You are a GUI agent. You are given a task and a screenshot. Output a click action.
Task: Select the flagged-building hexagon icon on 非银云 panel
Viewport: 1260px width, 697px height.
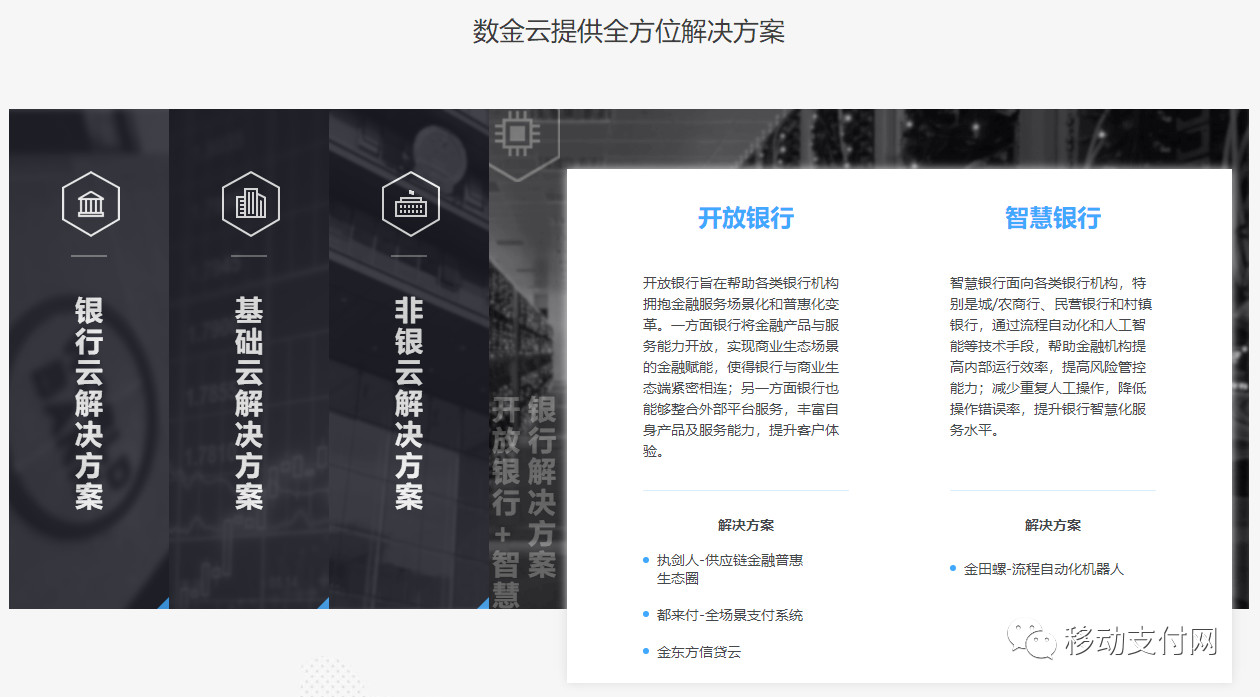[x=410, y=204]
